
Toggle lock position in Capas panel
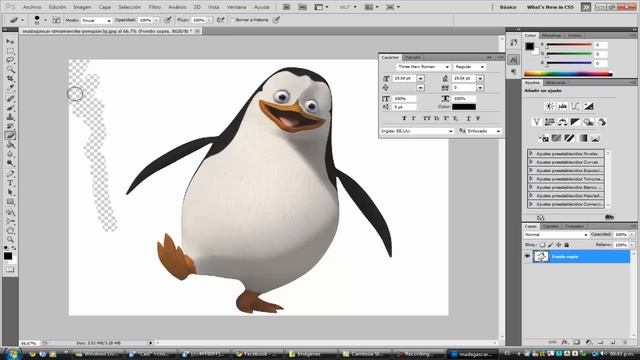click(558, 245)
